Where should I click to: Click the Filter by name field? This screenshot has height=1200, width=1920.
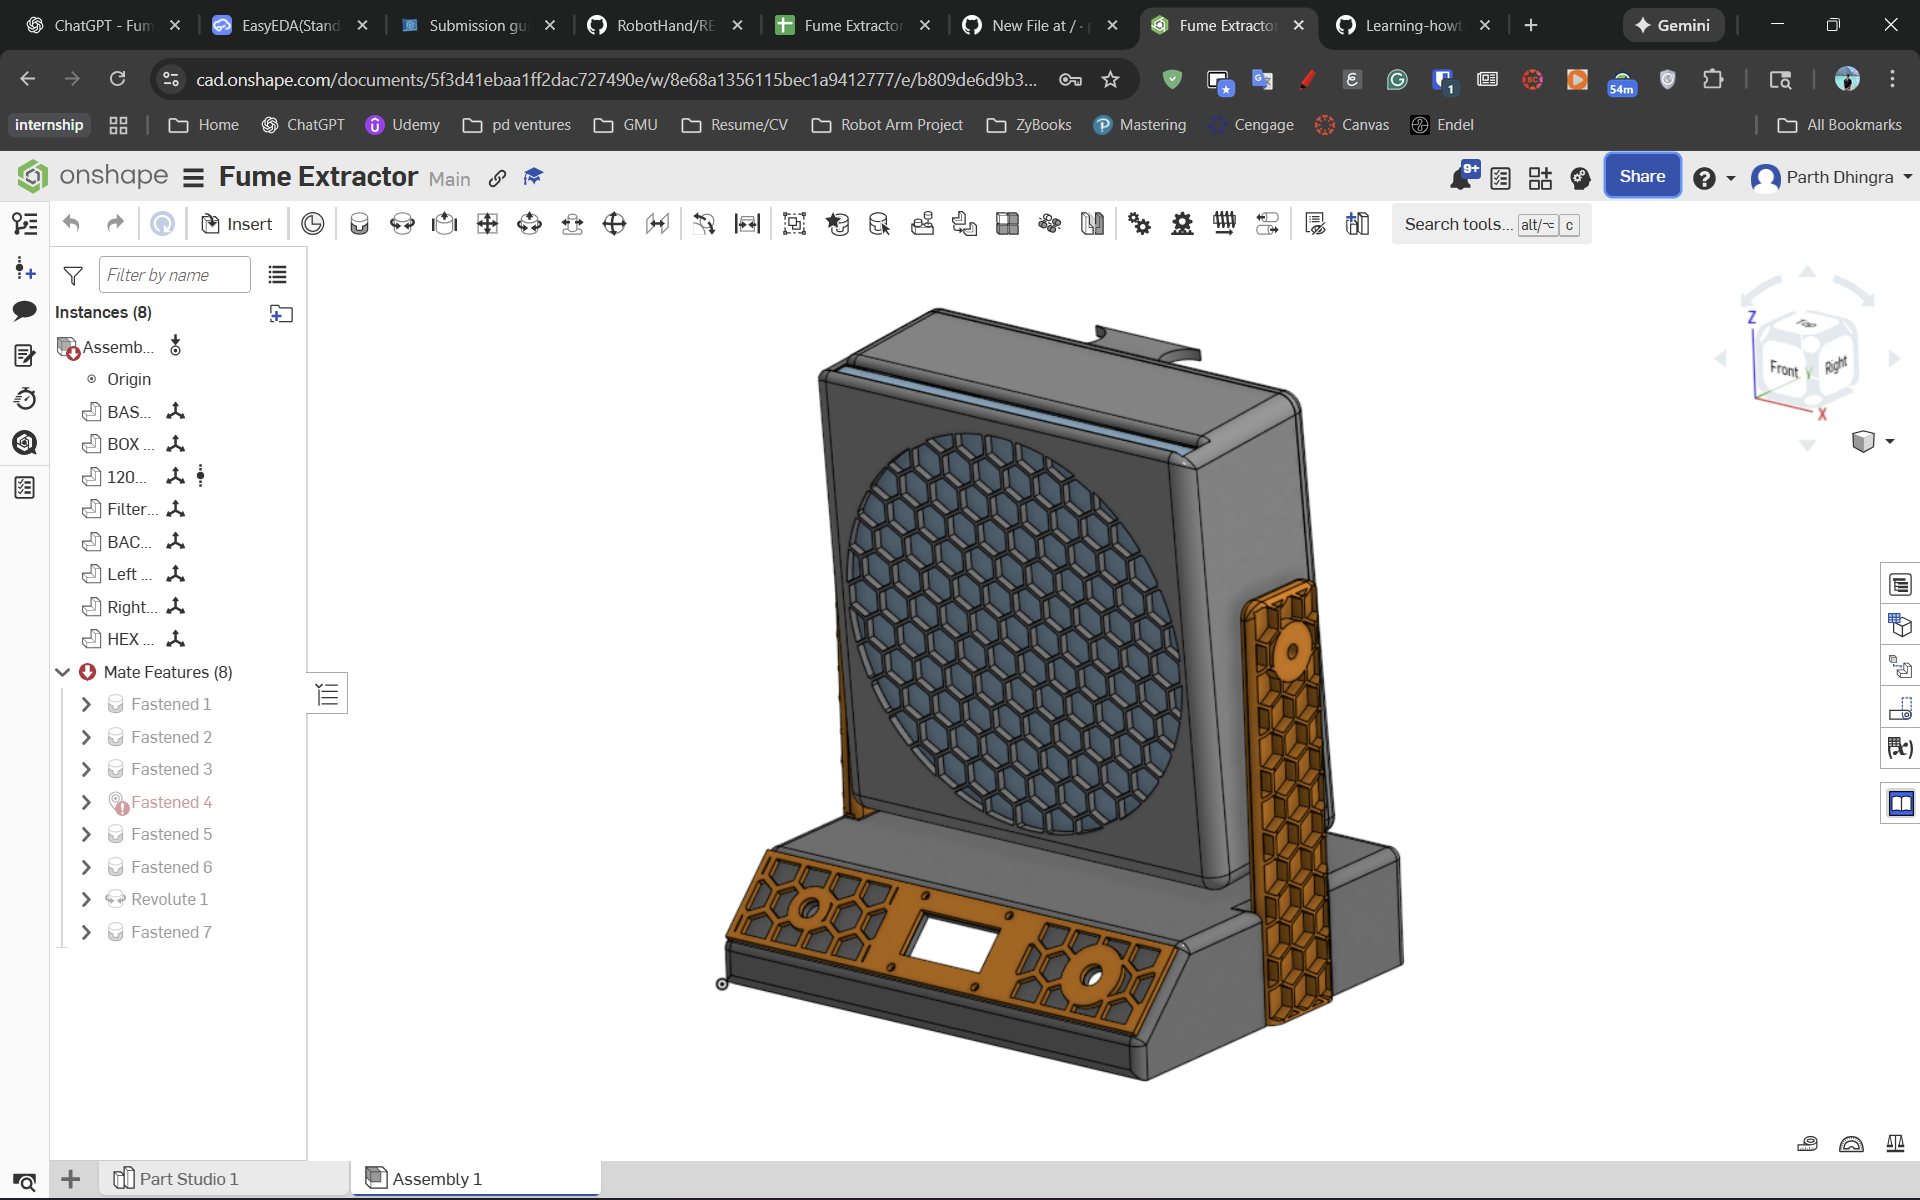[x=175, y=275]
